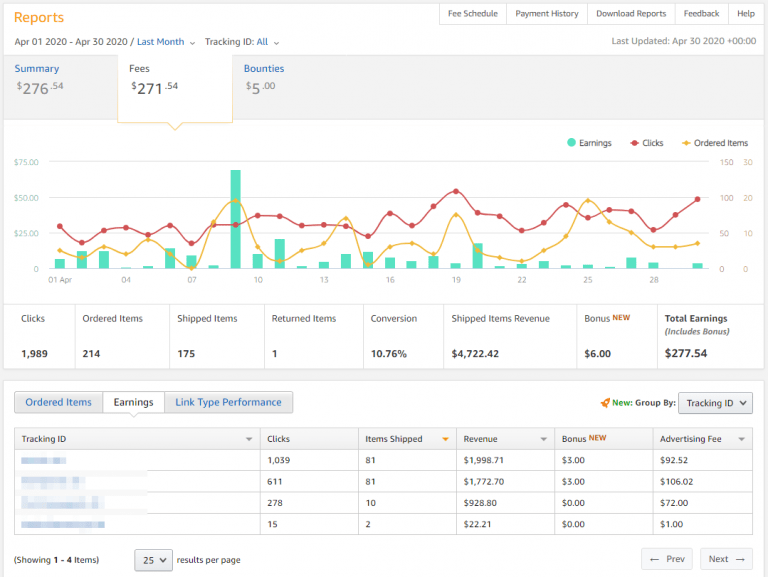Click the Reports page heading
Viewport: 768px width, 577px height.
point(39,18)
